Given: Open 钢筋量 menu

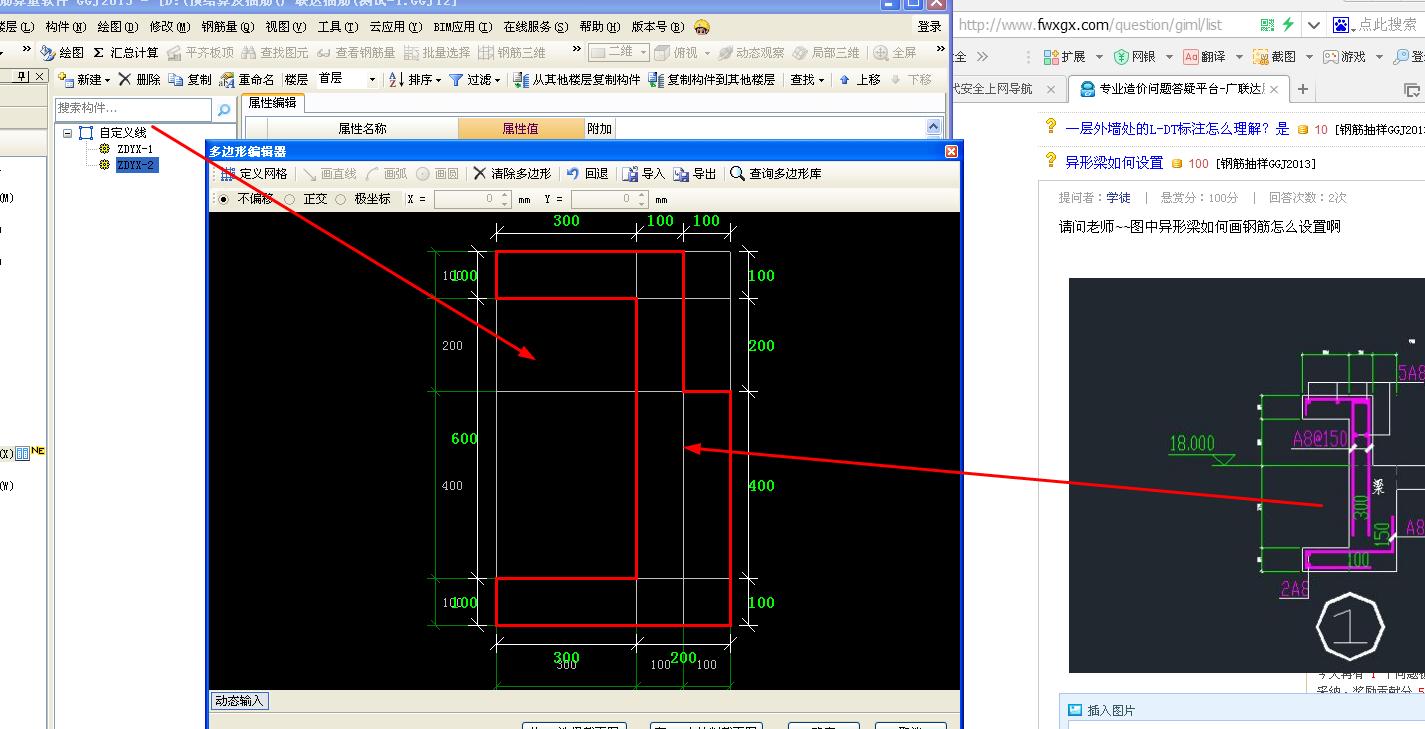Looking at the screenshot, I should [227, 27].
